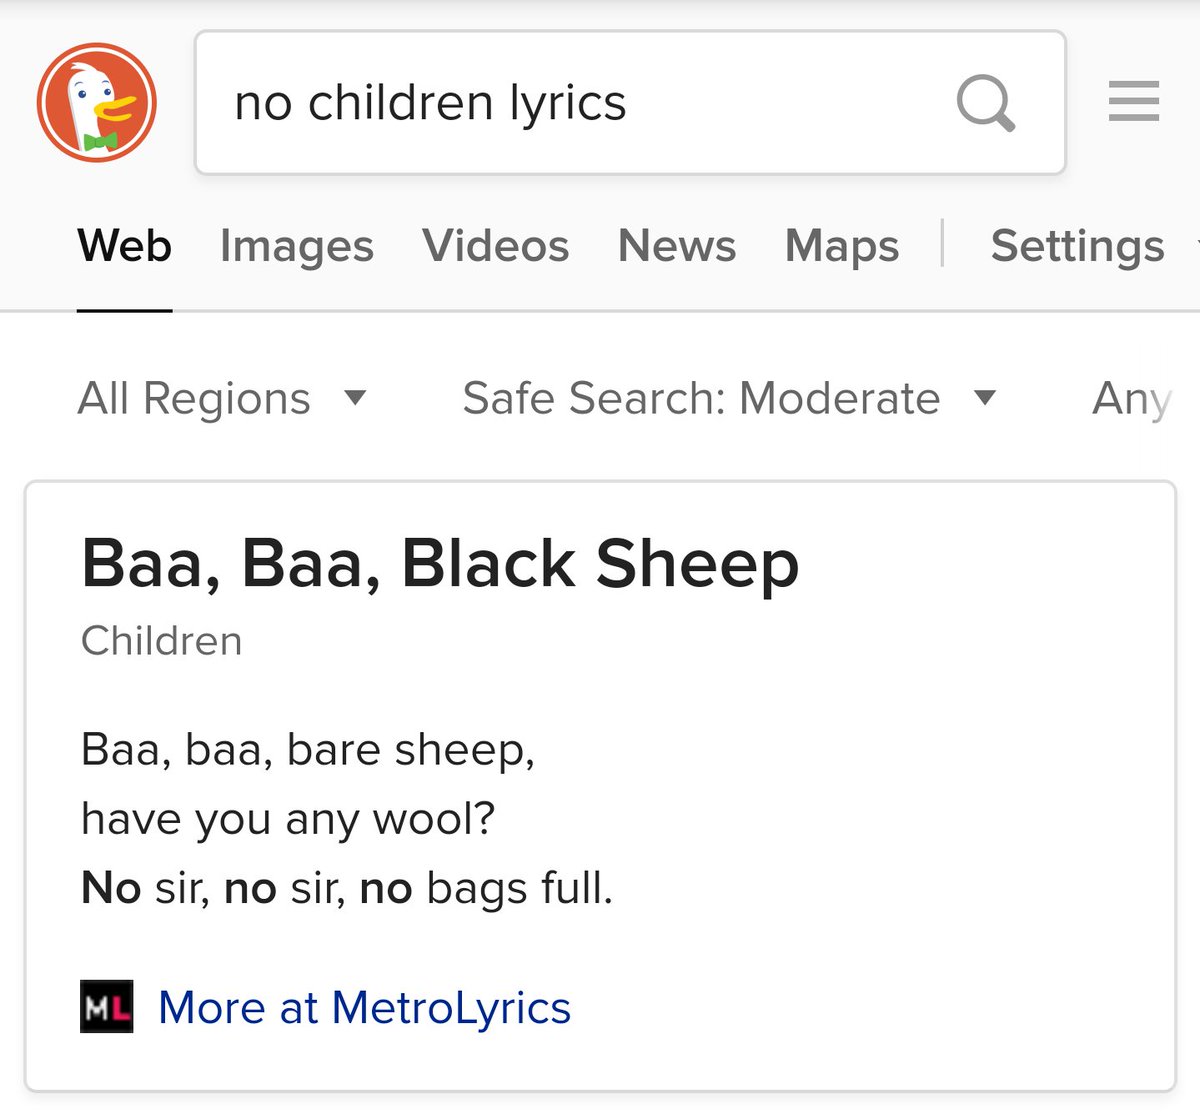This screenshot has width=1200, height=1114.
Task: Click the 'Baa, Baa, Black Sheep' title
Action: [440, 564]
